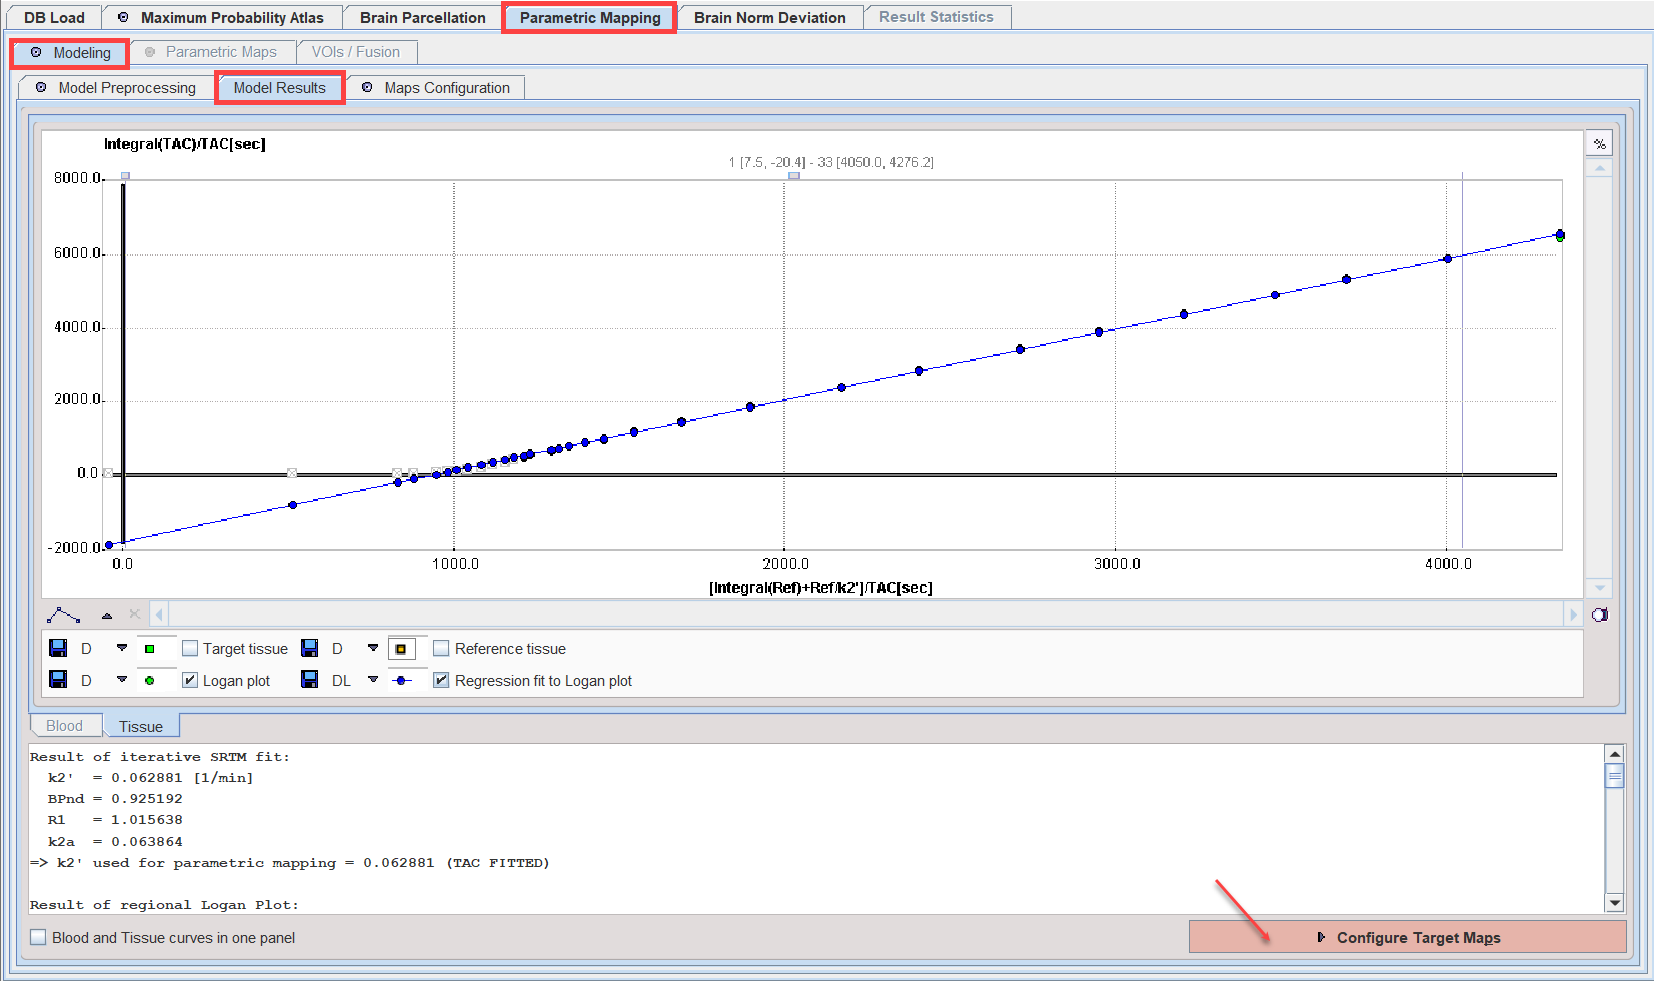
Task: Open the Maps Configuration tab
Action: click(436, 88)
